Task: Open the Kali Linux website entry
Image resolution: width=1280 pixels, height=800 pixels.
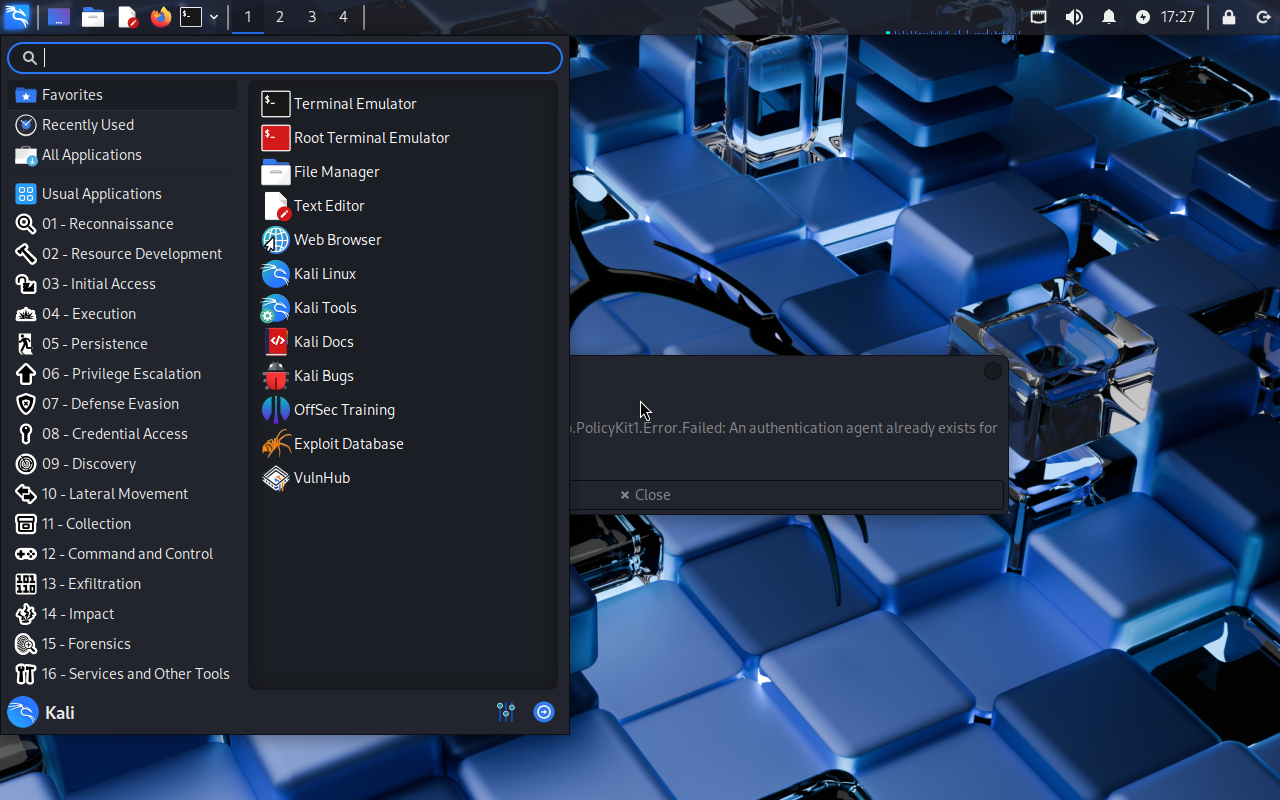Action: 402,274
